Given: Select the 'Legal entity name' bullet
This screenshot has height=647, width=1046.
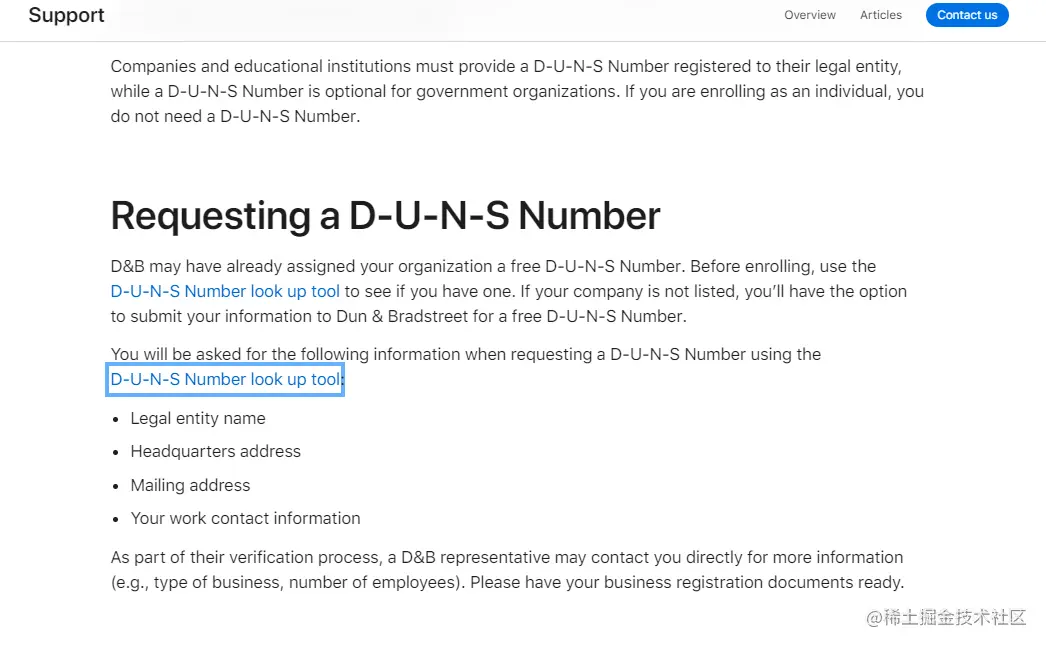Looking at the screenshot, I should (197, 418).
